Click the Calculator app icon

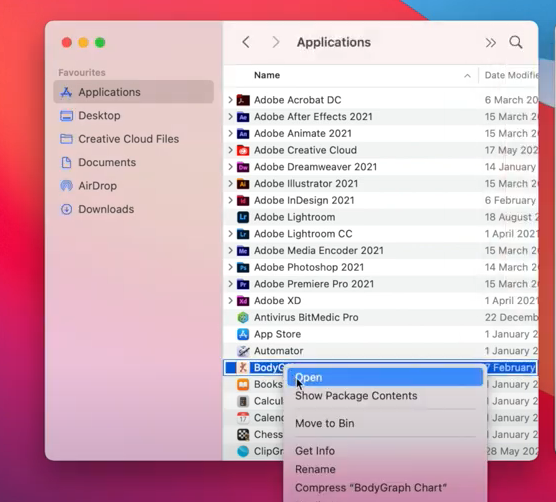243,401
